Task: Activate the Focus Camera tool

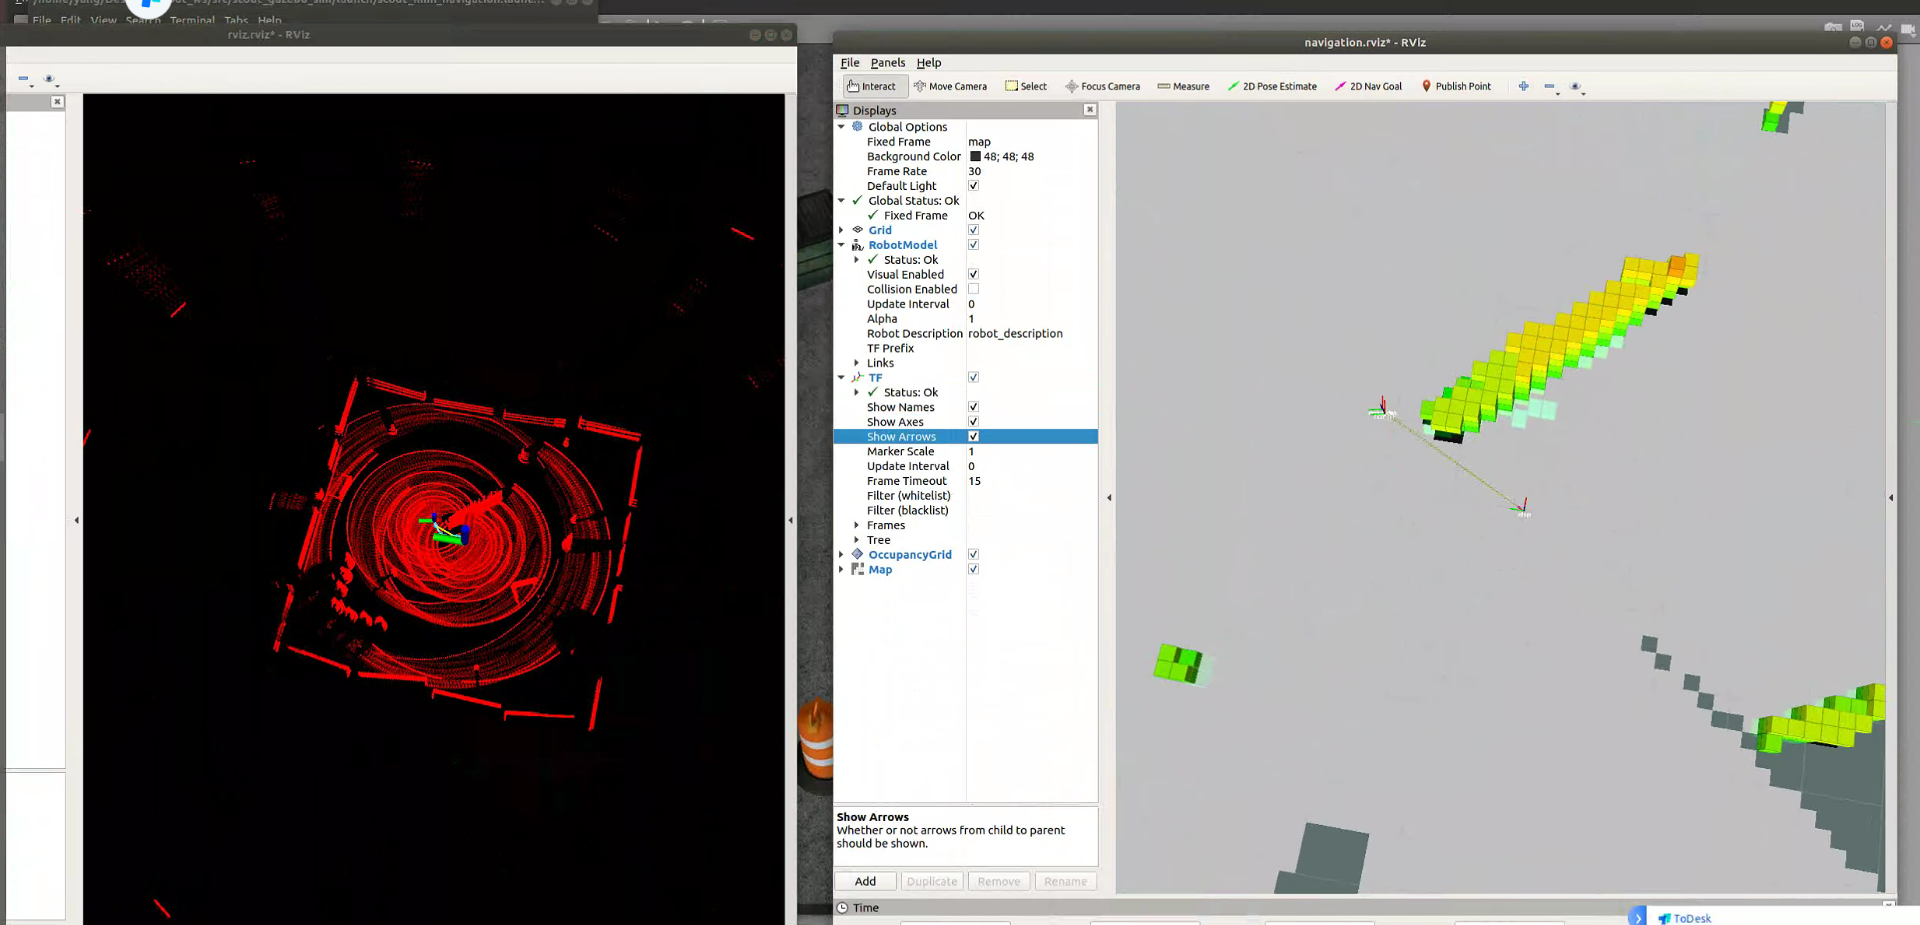Action: click(1102, 86)
